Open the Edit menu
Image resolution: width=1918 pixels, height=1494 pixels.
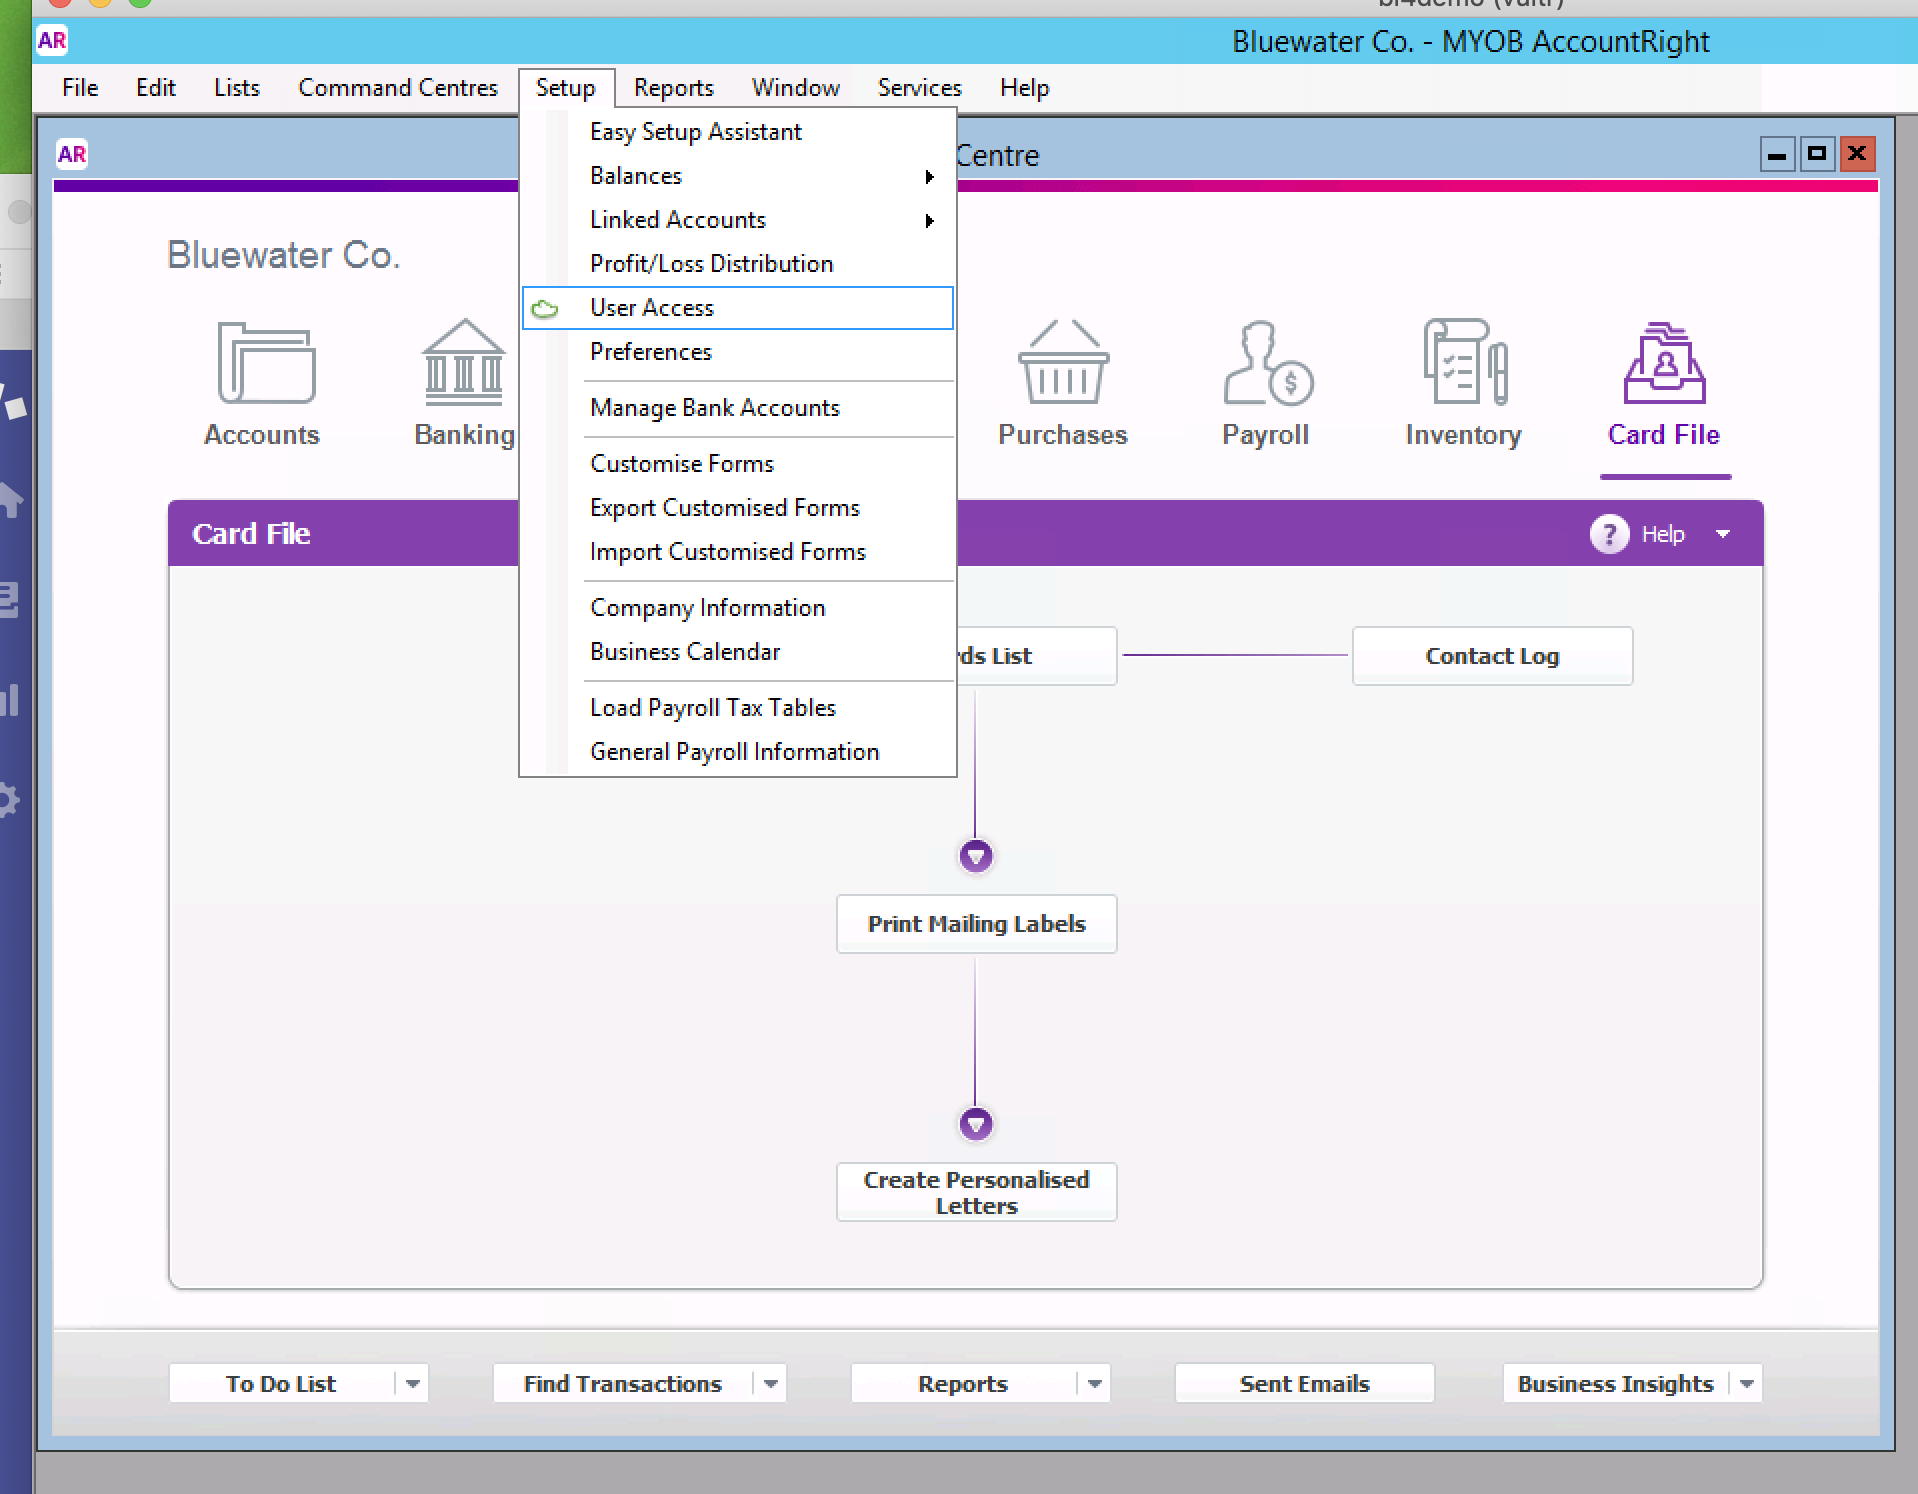(156, 88)
